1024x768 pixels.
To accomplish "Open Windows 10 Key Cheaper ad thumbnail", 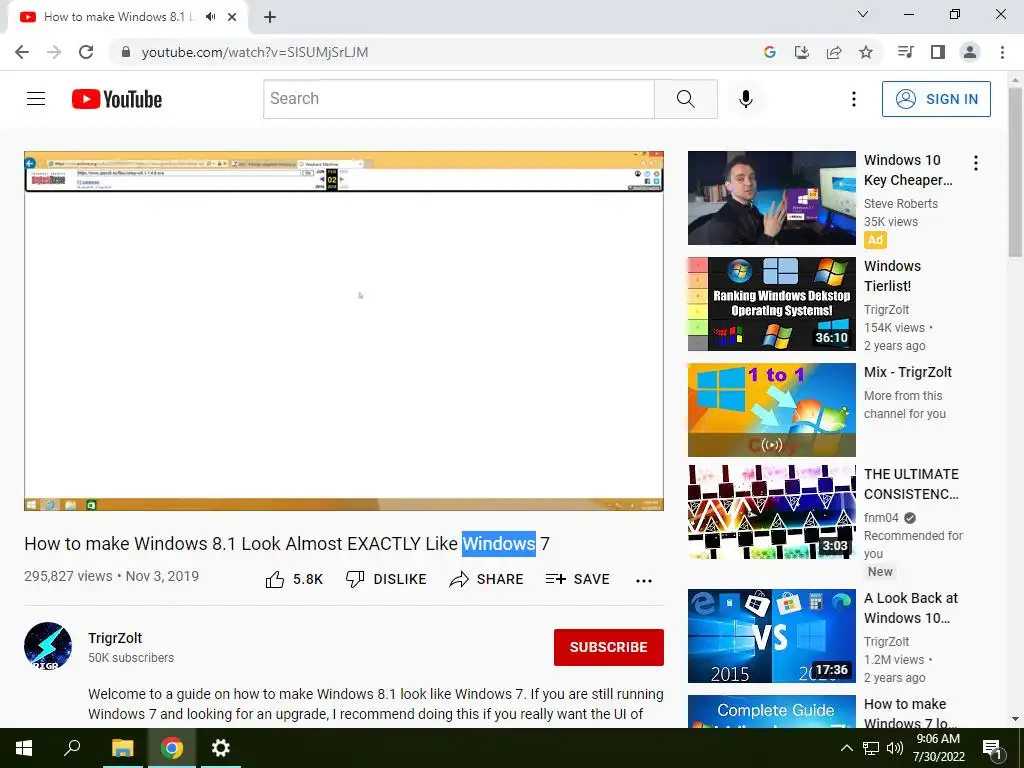I will pos(772,198).
